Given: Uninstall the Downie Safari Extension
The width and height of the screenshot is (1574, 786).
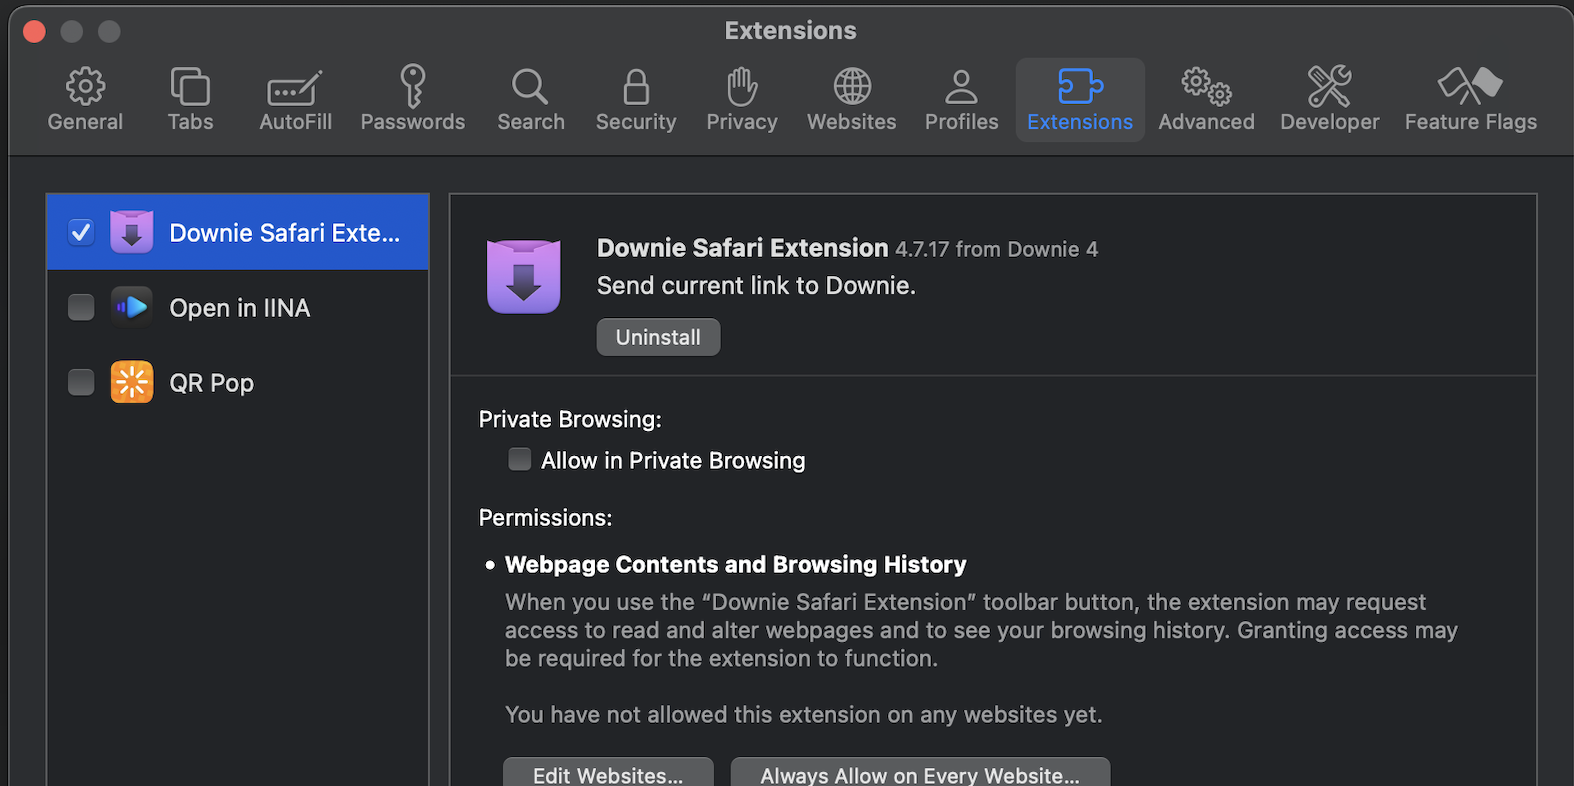Looking at the screenshot, I should click(x=658, y=337).
